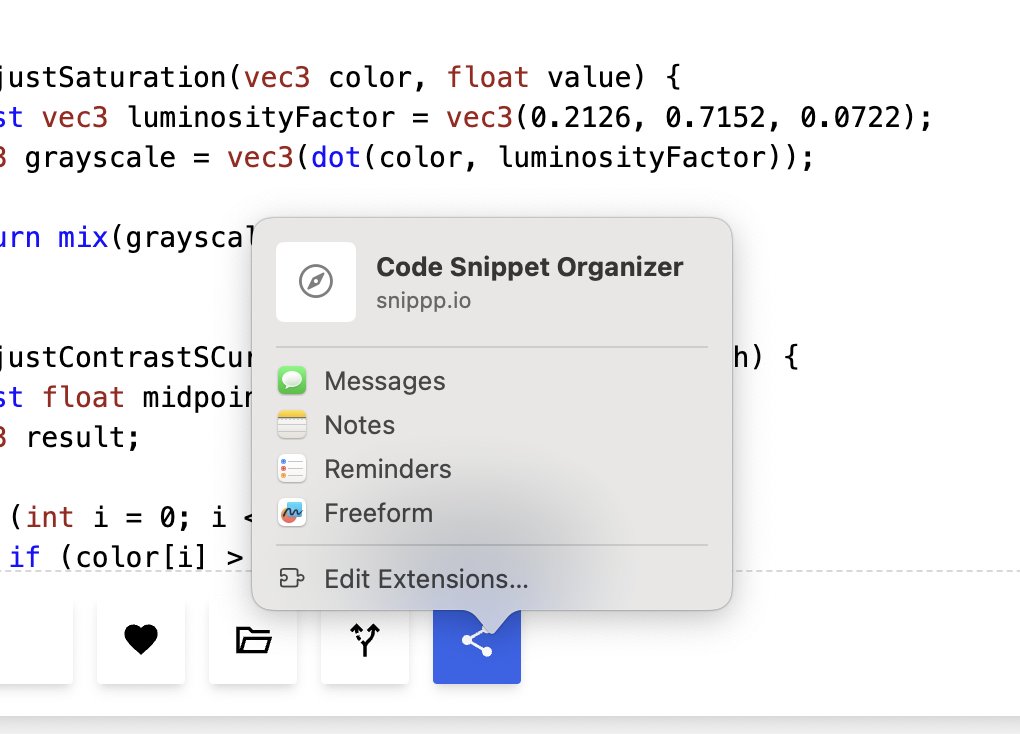Click the value 0.2126 in code
Image resolution: width=1020 pixels, height=734 pixels.
580,118
